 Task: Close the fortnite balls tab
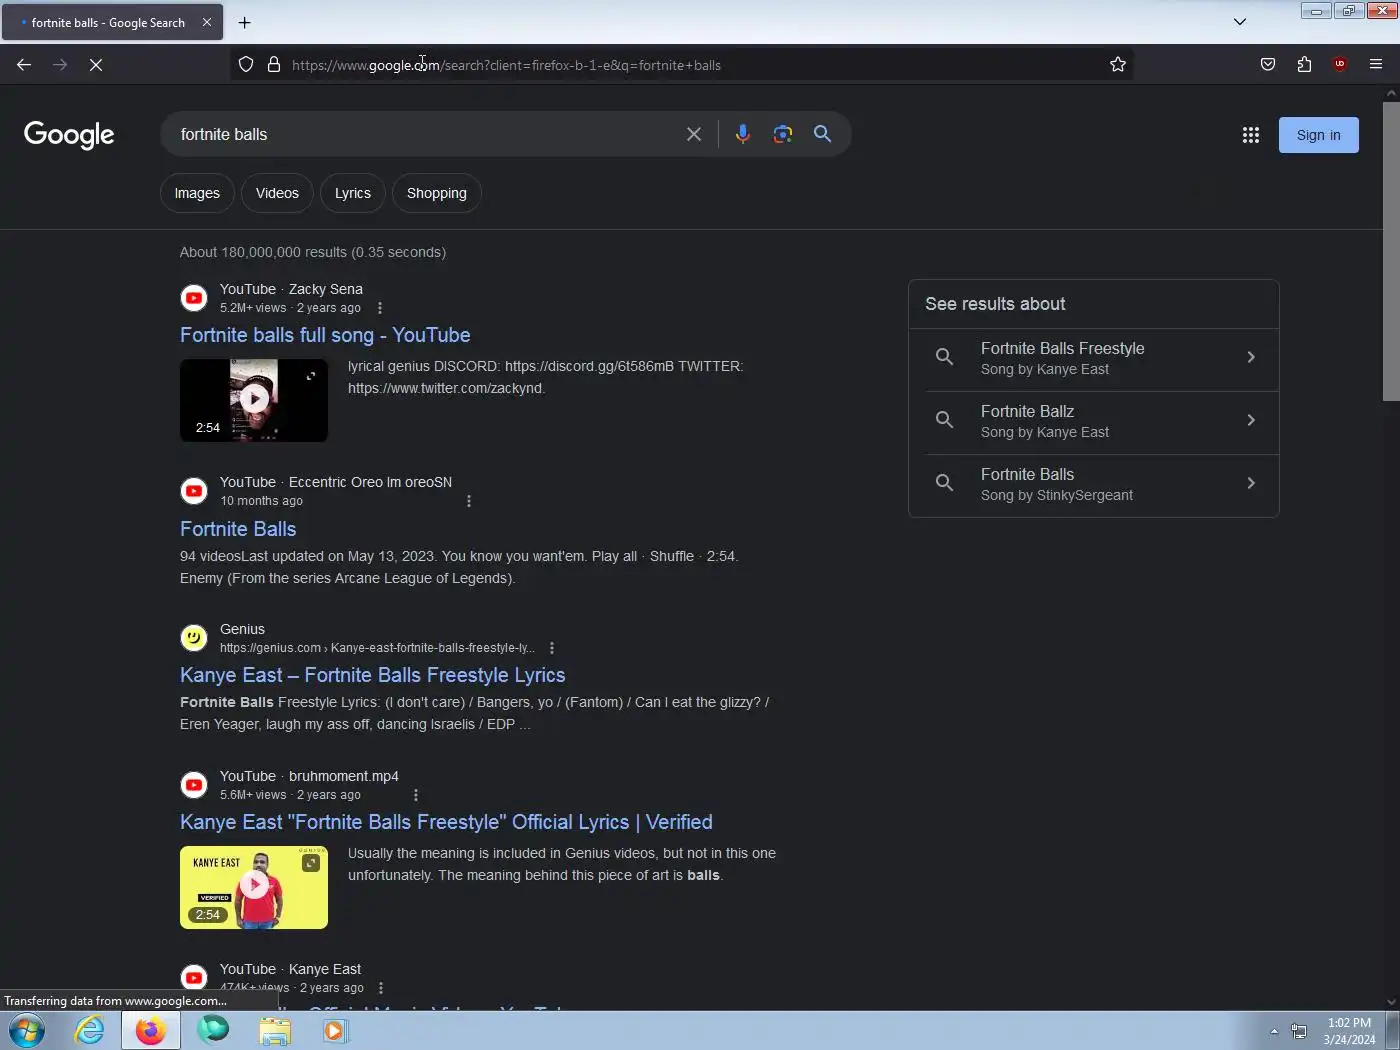click(x=207, y=22)
